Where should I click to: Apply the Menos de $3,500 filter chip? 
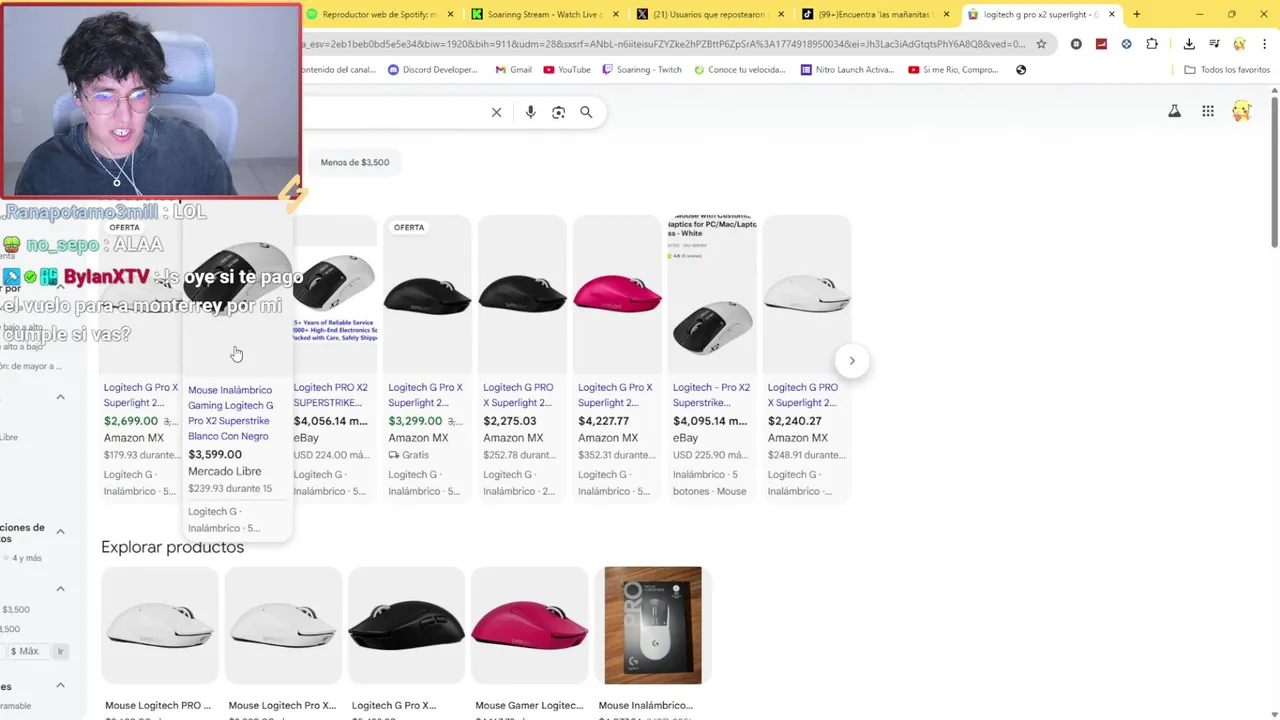pos(355,162)
